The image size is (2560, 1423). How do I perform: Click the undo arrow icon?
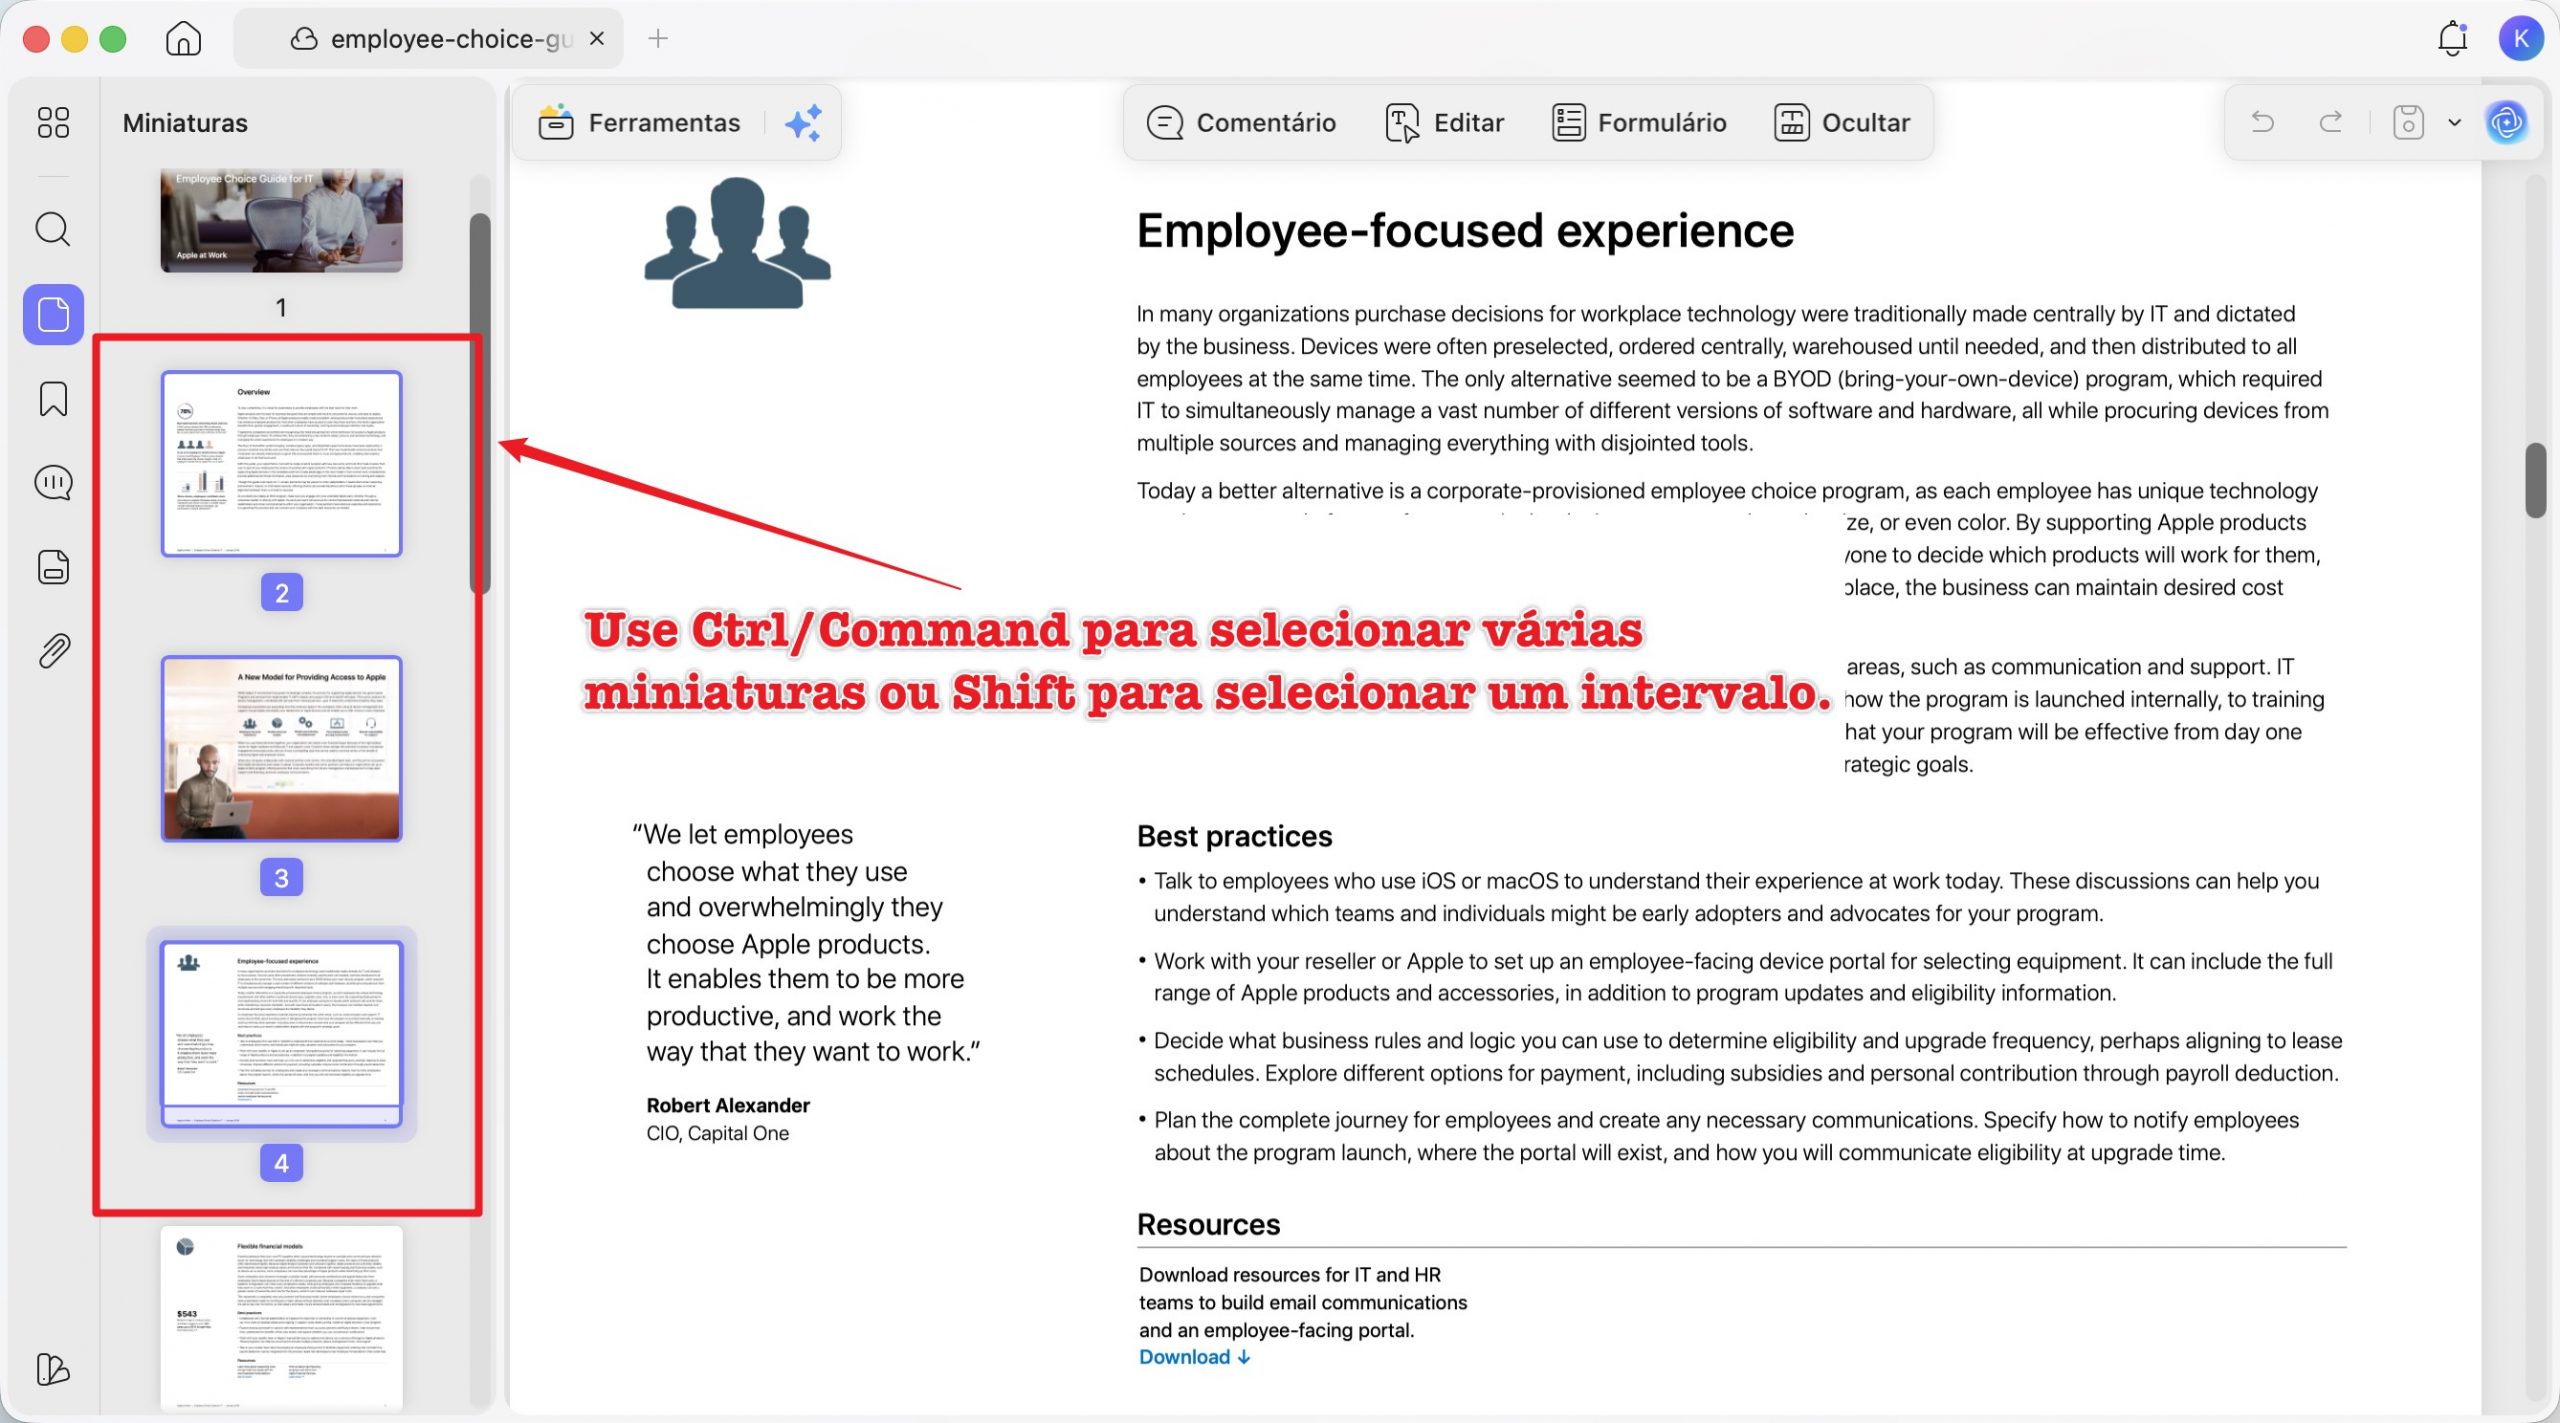(x=2263, y=122)
